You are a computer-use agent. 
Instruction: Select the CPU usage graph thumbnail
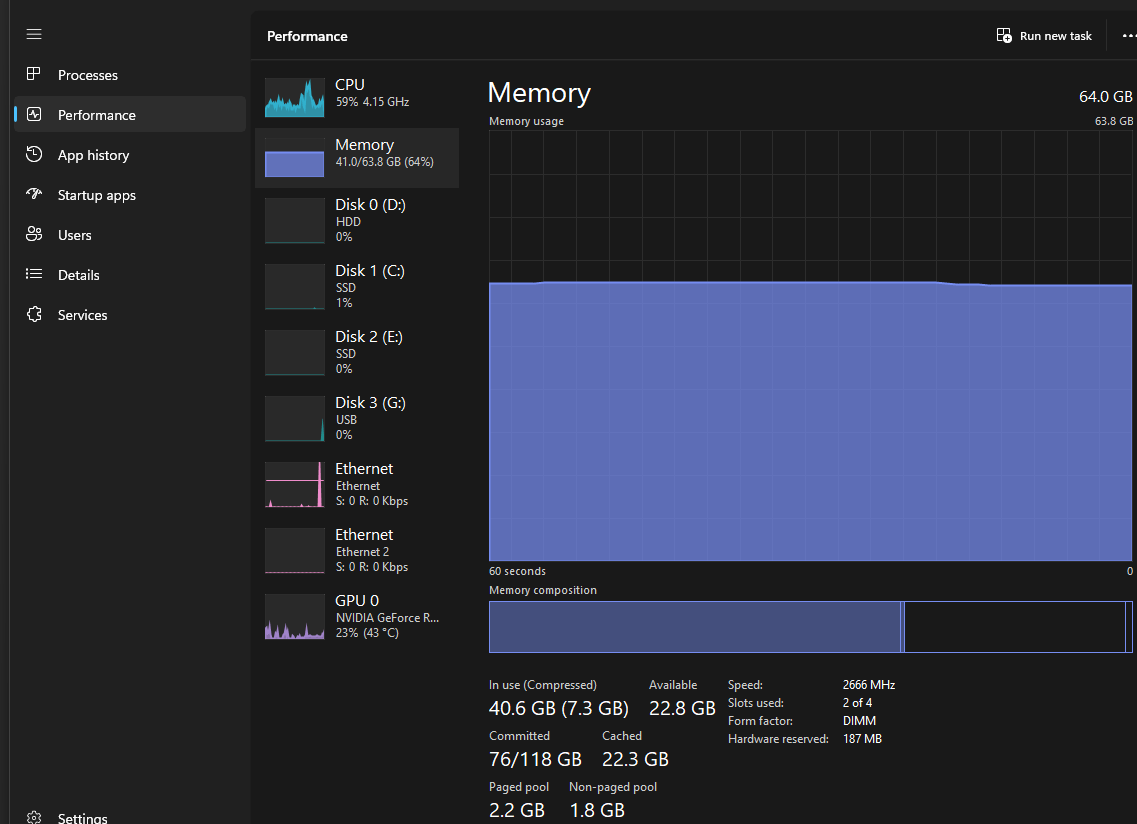pyautogui.click(x=294, y=98)
